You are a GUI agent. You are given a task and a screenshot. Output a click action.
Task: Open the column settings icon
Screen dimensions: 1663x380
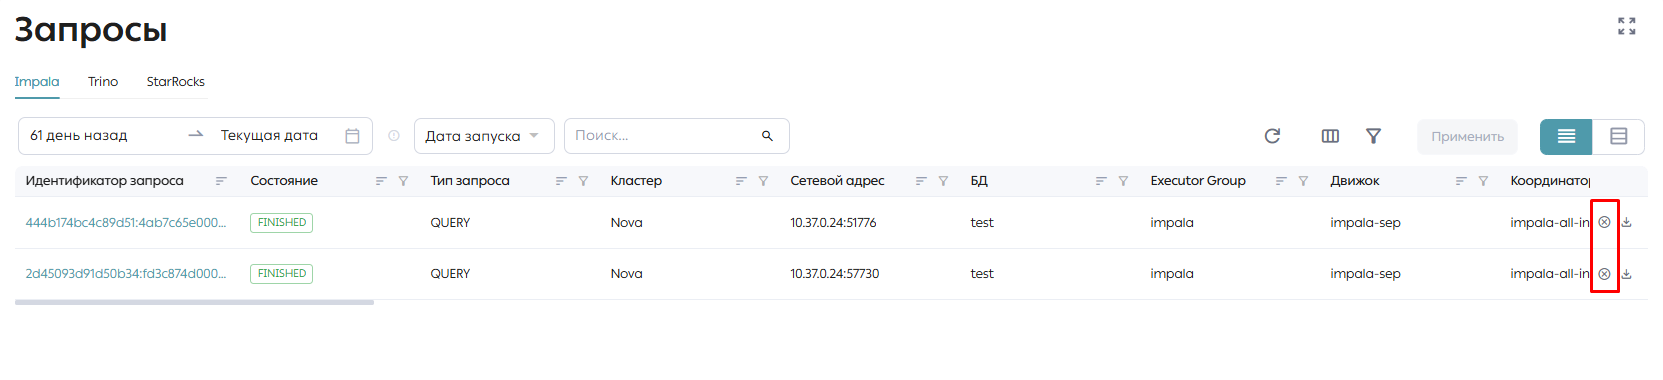(x=1330, y=136)
